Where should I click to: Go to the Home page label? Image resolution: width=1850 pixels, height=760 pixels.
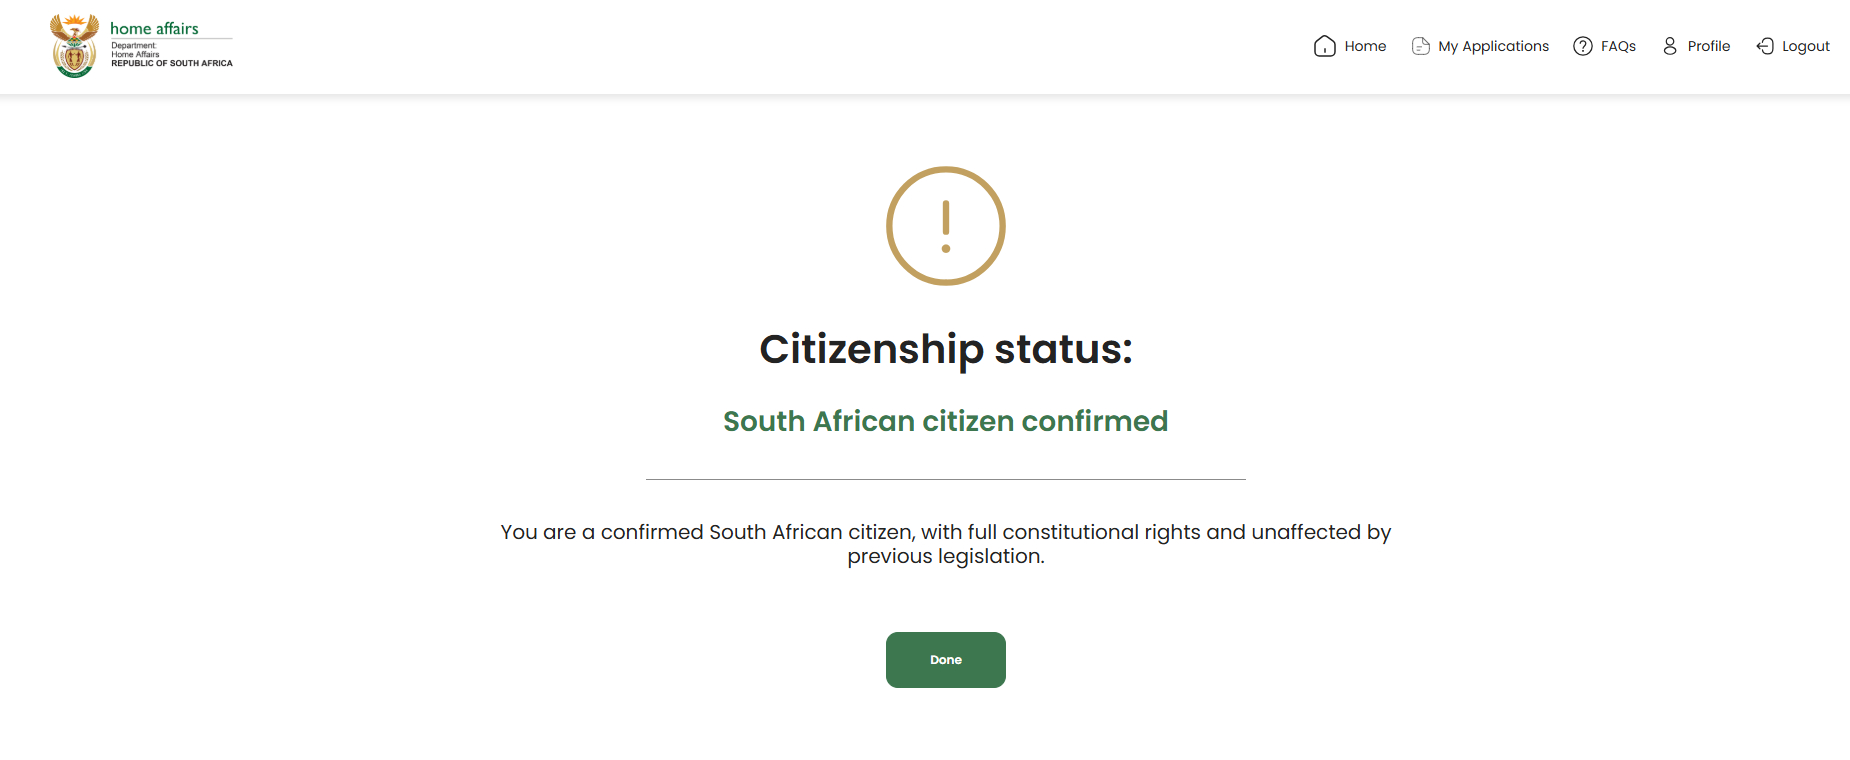click(x=1365, y=46)
